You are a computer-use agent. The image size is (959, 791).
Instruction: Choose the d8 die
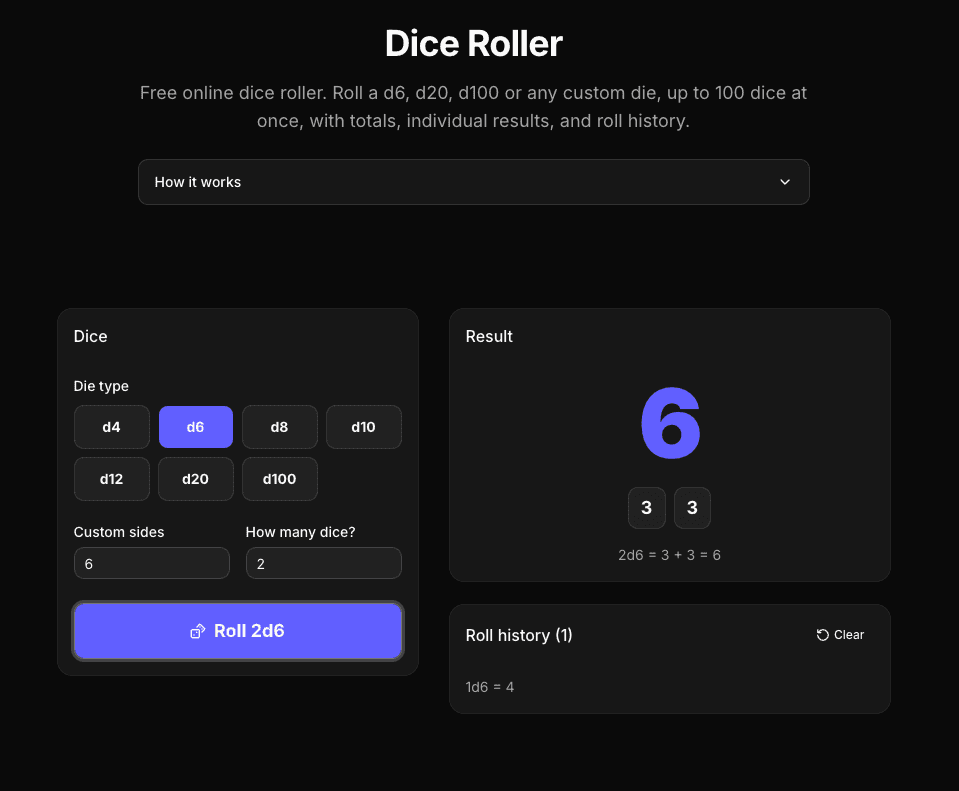280,427
